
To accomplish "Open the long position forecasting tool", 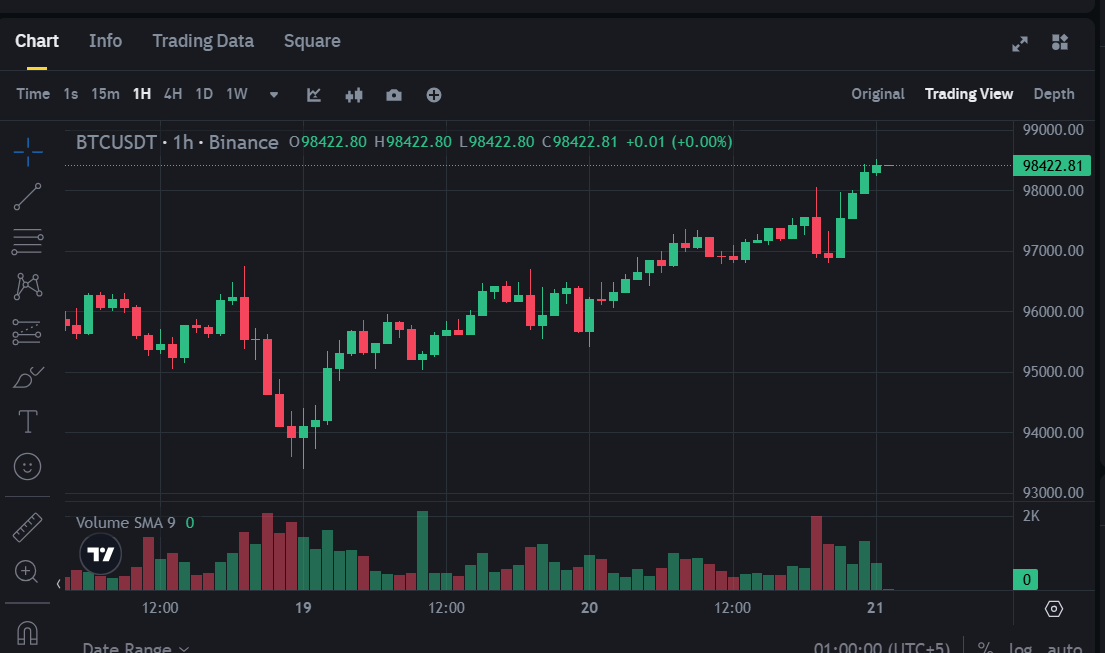I will 27,332.
